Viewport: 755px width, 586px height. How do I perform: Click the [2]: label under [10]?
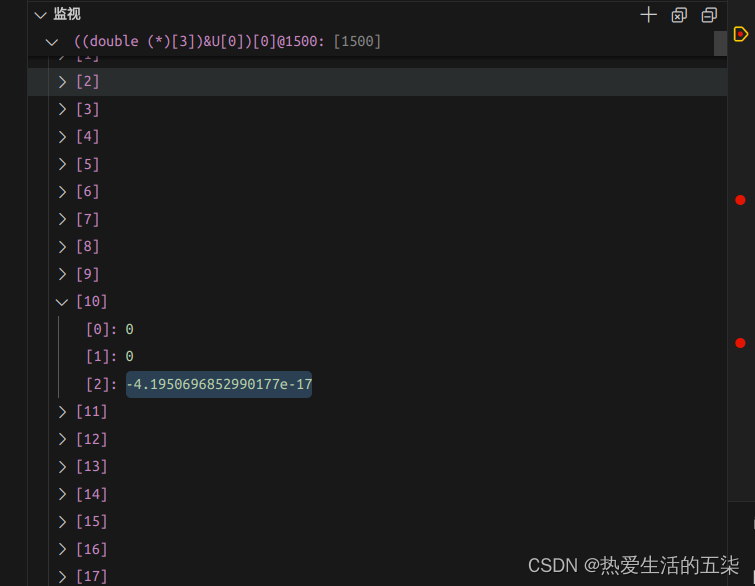(101, 384)
